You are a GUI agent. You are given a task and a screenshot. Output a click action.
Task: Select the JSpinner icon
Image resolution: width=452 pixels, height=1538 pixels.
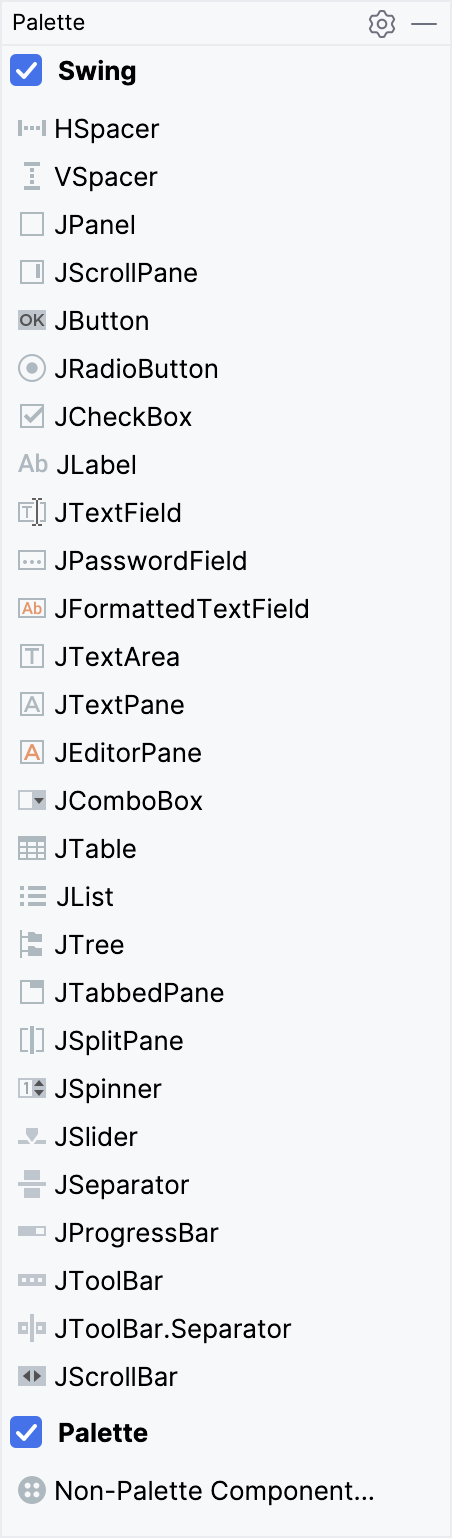[x=32, y=1089]
